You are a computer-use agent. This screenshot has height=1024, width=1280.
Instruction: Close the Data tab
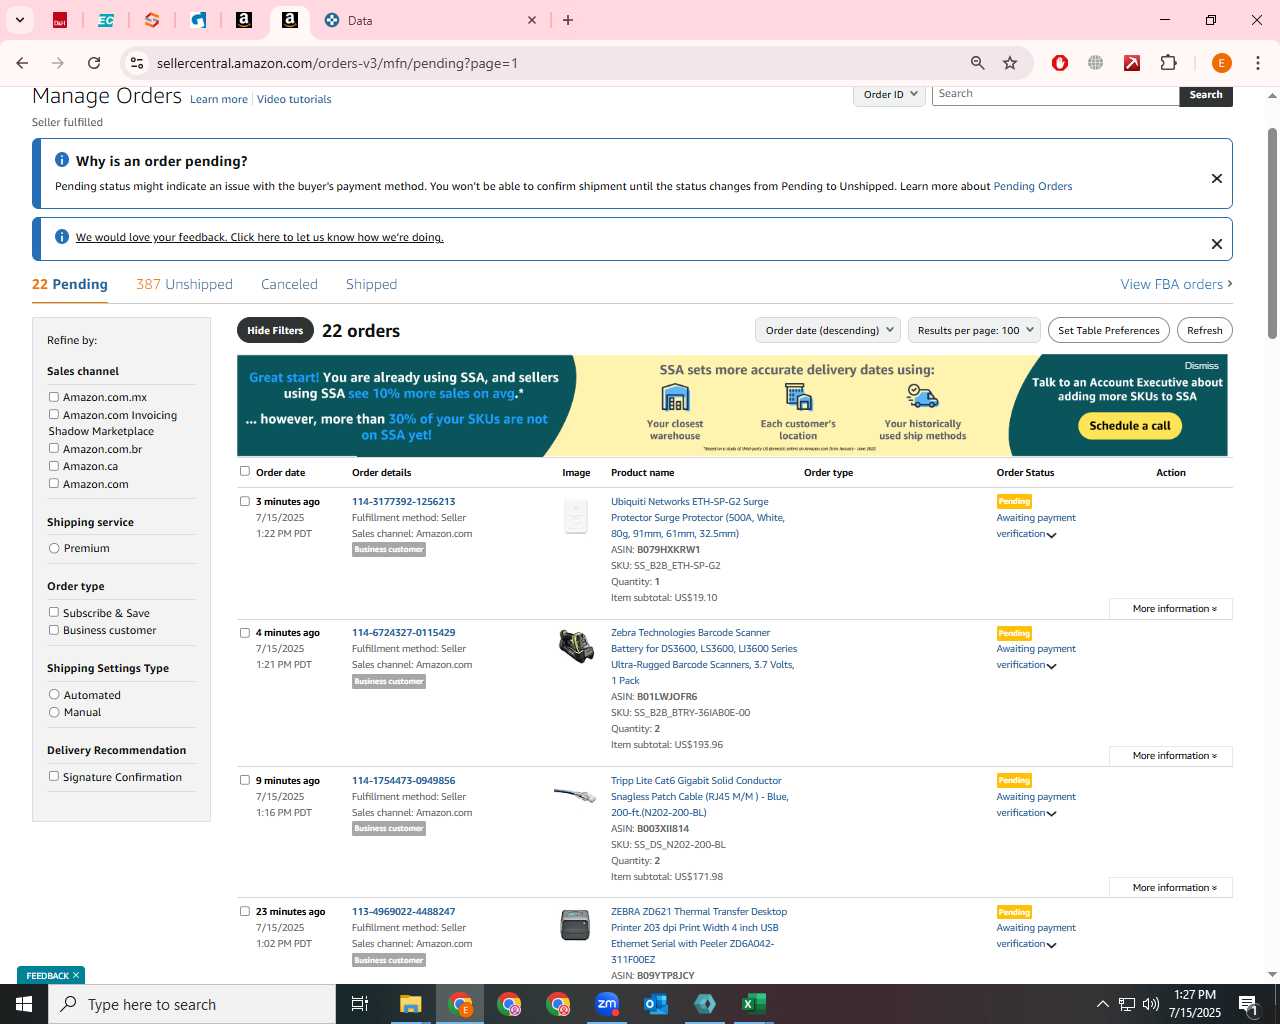coord(532,20)
